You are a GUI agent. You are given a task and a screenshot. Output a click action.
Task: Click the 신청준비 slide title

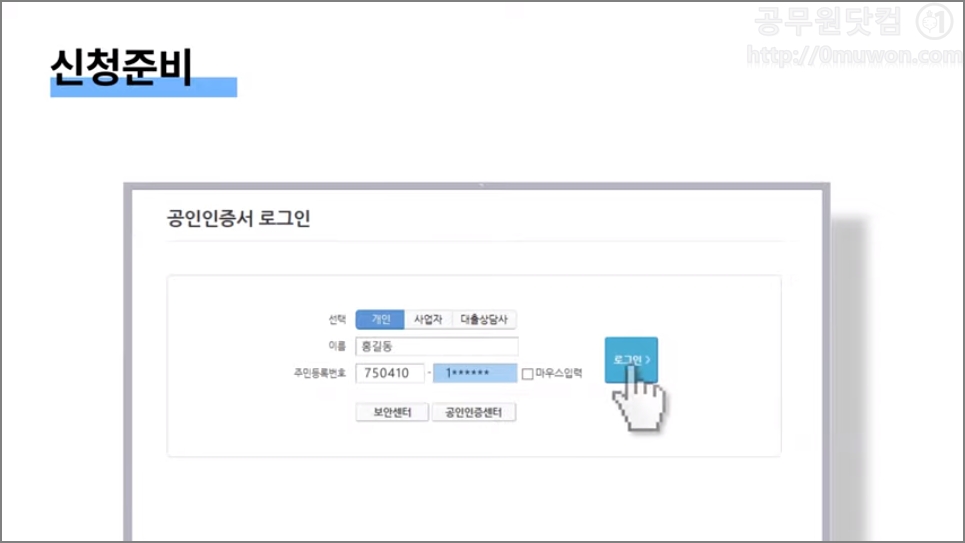[x=122, y=66]
